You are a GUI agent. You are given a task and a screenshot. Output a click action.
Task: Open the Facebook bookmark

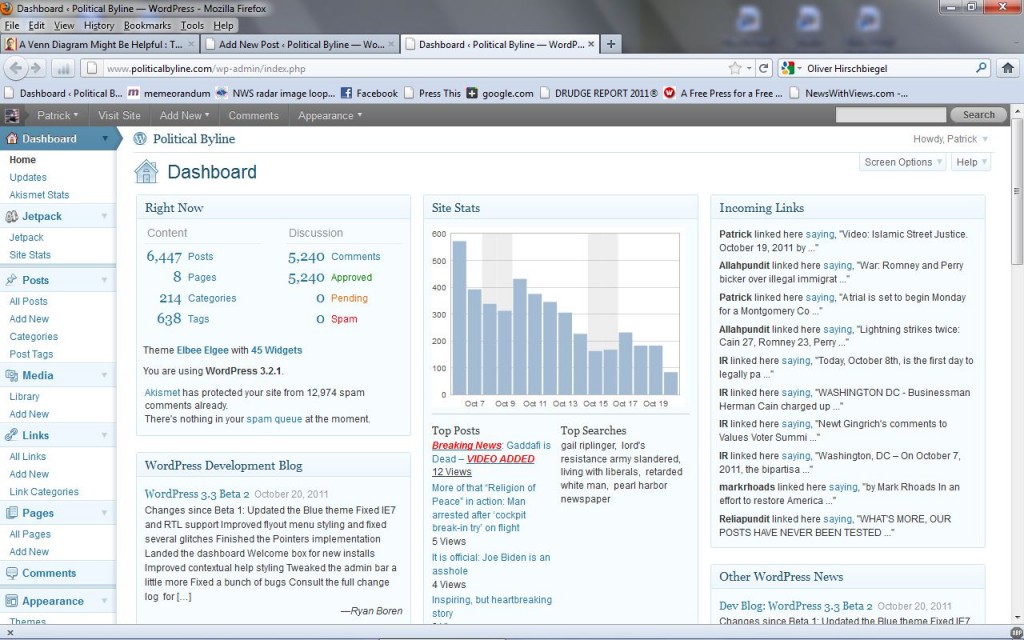(369, 93)
